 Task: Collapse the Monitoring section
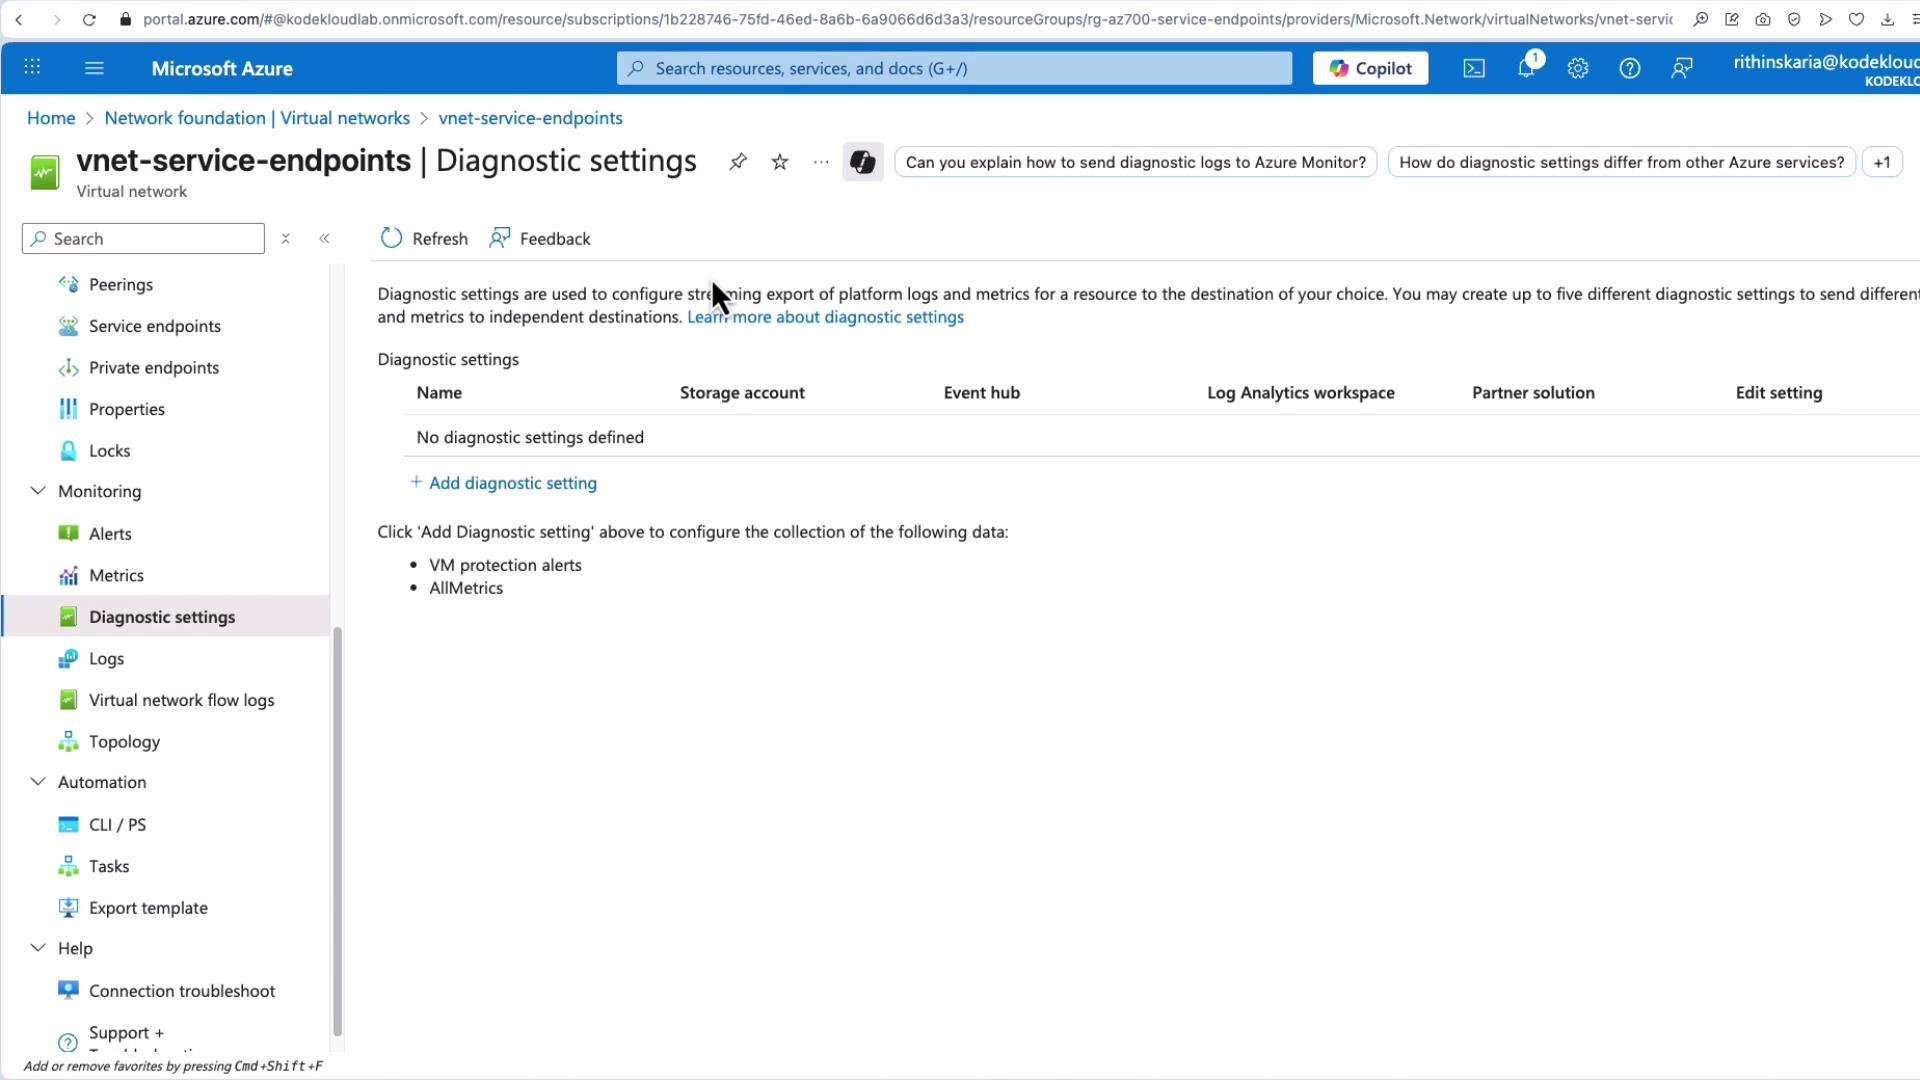pyautogui.click(x=38, y=491)
